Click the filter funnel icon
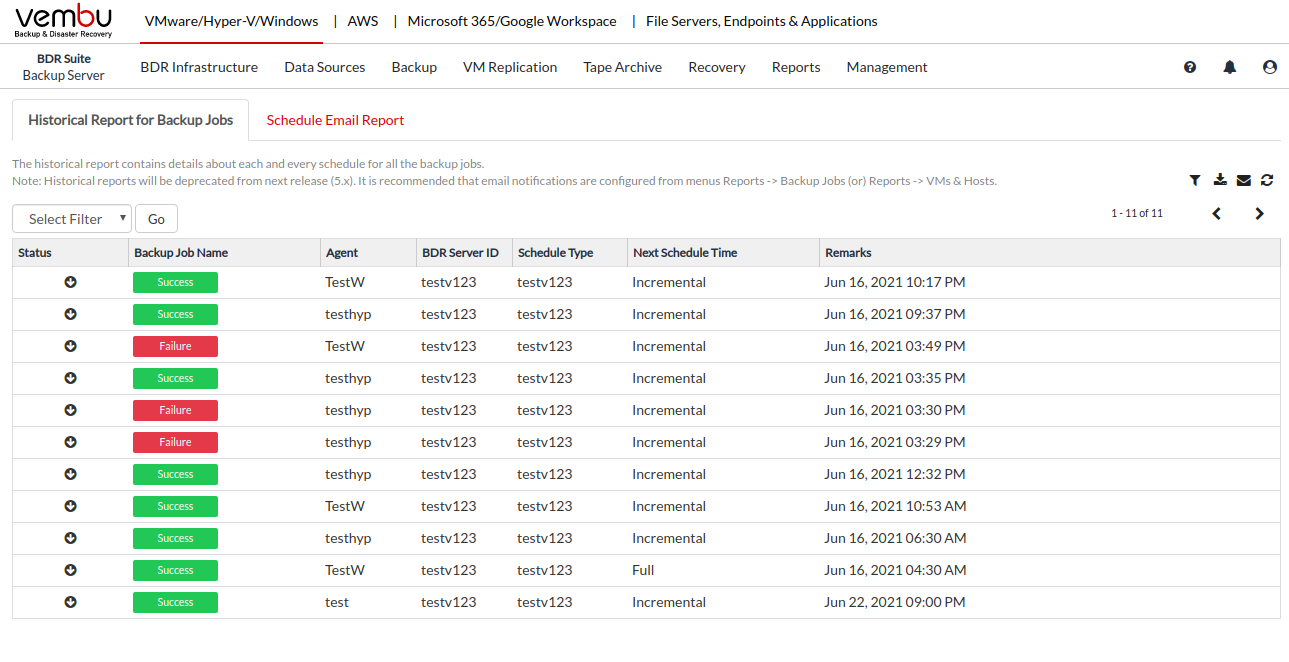 click(x=1195, y=180)
